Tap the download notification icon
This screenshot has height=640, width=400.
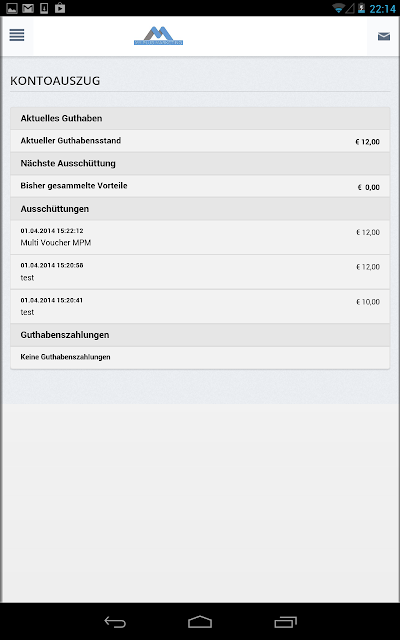pos(44,8)
